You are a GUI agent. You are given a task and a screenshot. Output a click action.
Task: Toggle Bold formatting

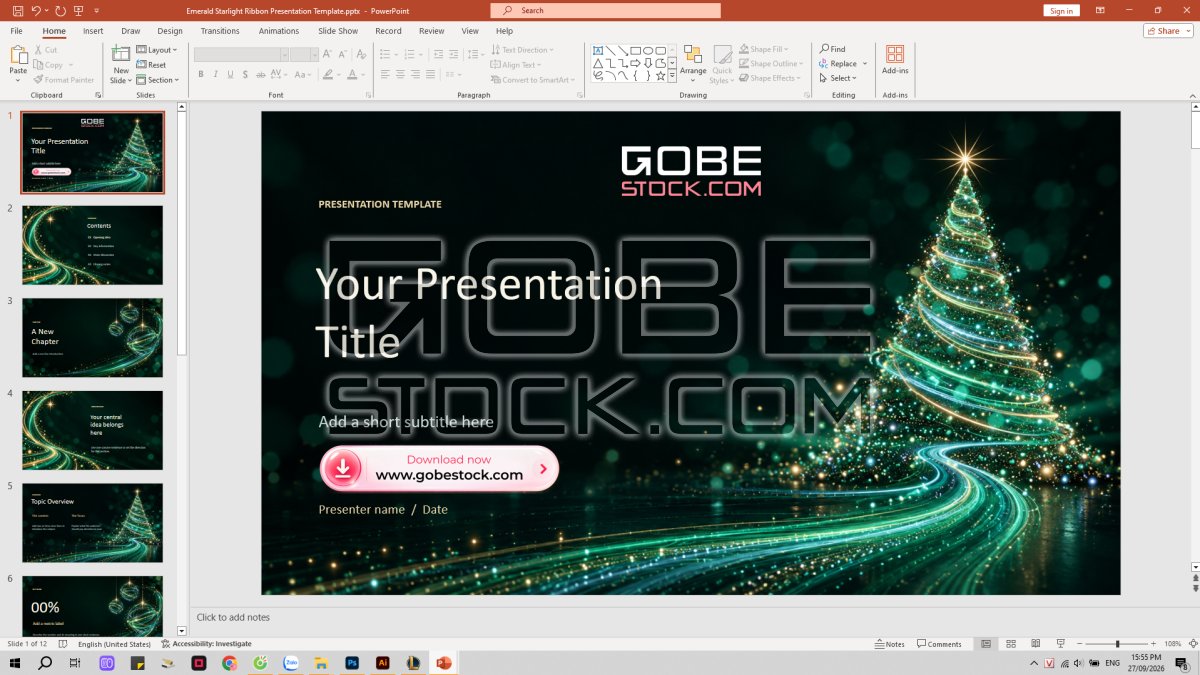200,74
